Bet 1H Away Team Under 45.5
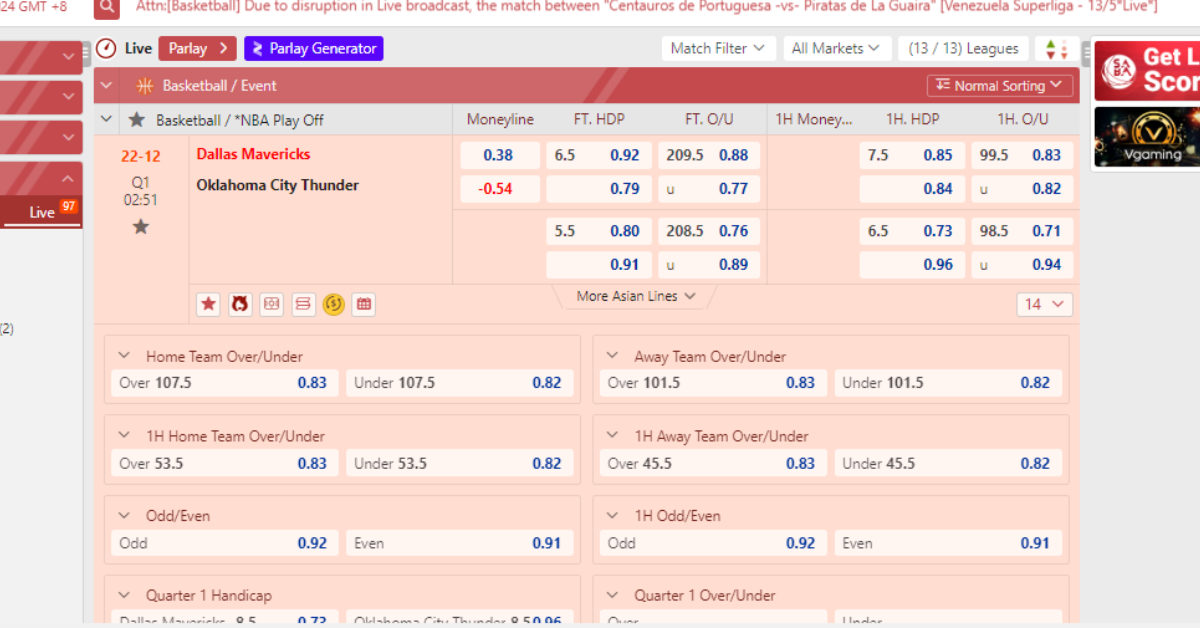This screenshot has height=628, width=1200. pyautogui.click(x=948, y=463)
